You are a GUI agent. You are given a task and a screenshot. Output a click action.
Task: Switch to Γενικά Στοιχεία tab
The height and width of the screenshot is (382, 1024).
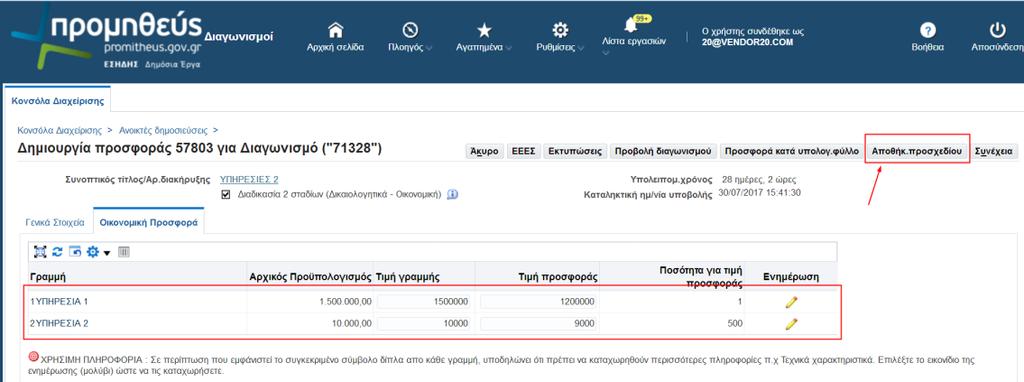click(55, 222)
